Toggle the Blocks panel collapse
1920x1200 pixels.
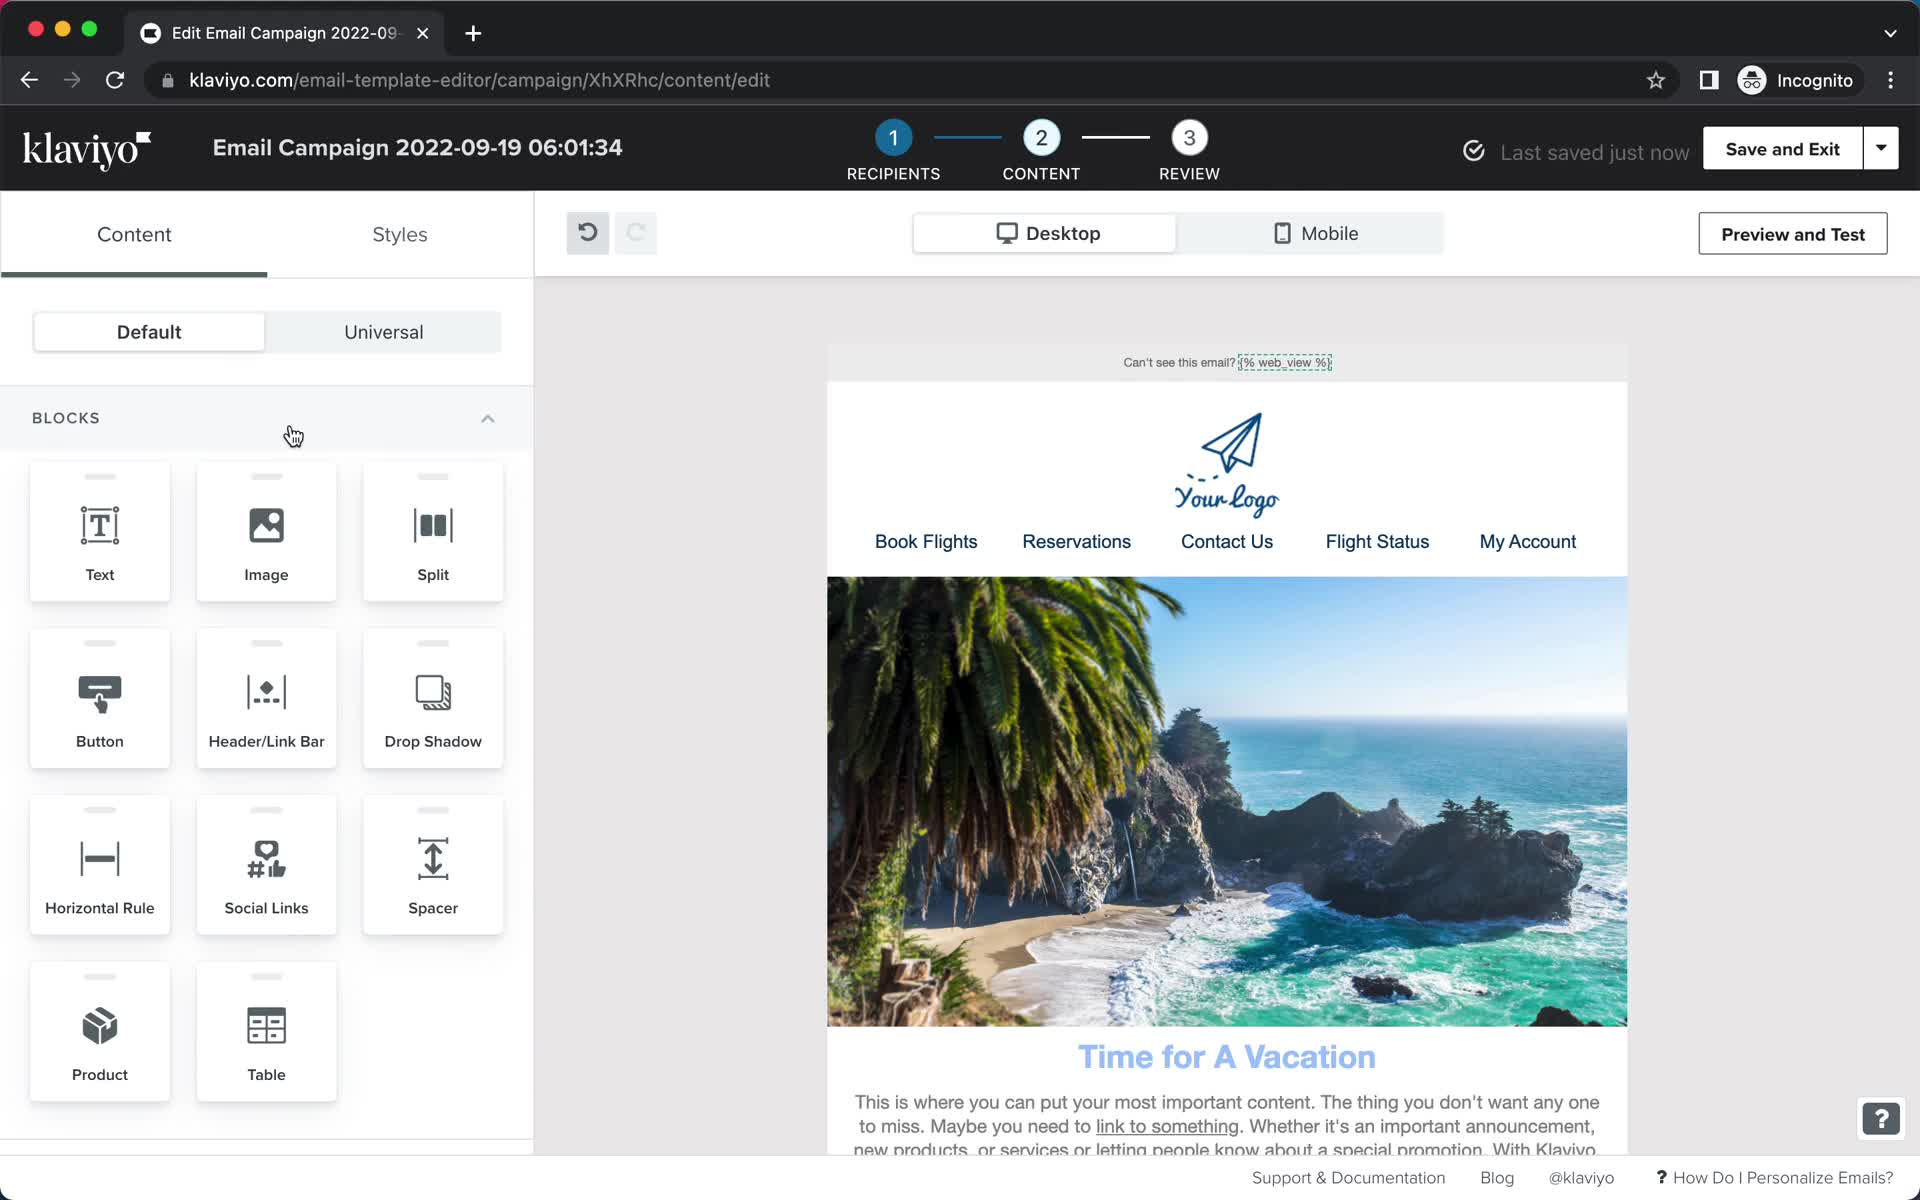pos(488,418)
